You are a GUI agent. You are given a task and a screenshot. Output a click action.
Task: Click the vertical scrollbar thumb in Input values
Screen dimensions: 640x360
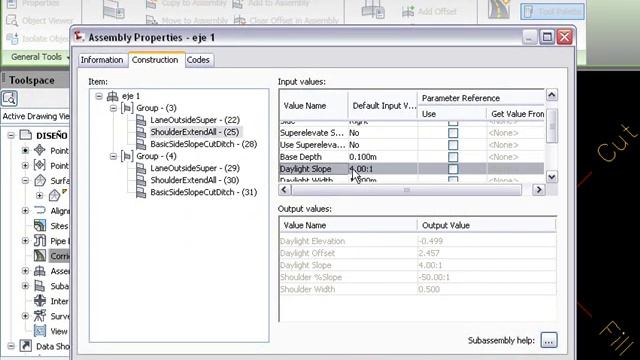552,126
